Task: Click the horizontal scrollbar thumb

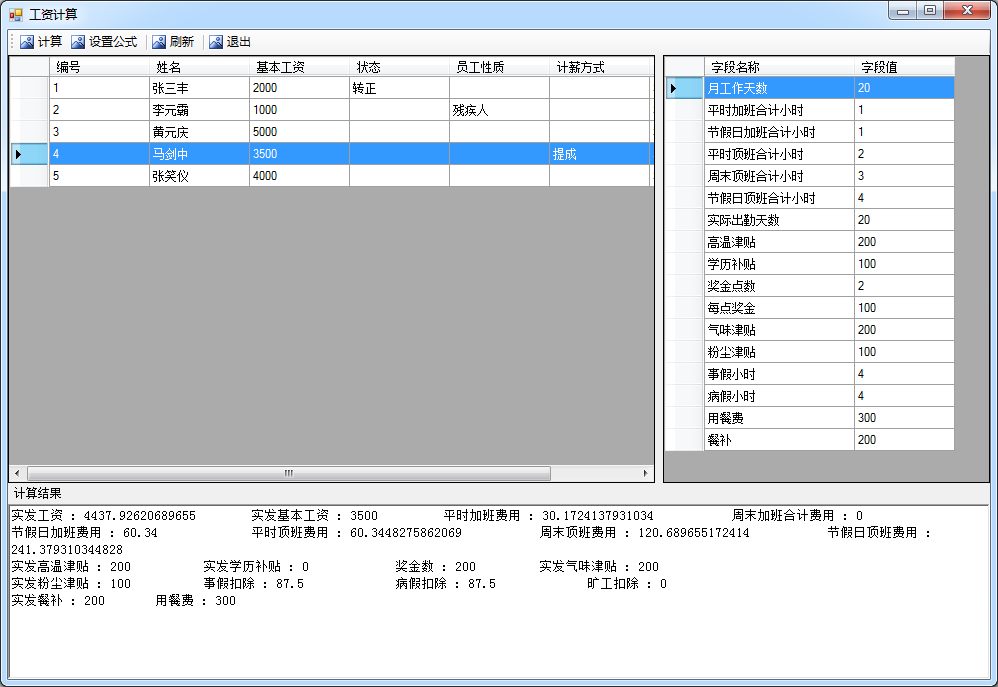Action: 288,473
